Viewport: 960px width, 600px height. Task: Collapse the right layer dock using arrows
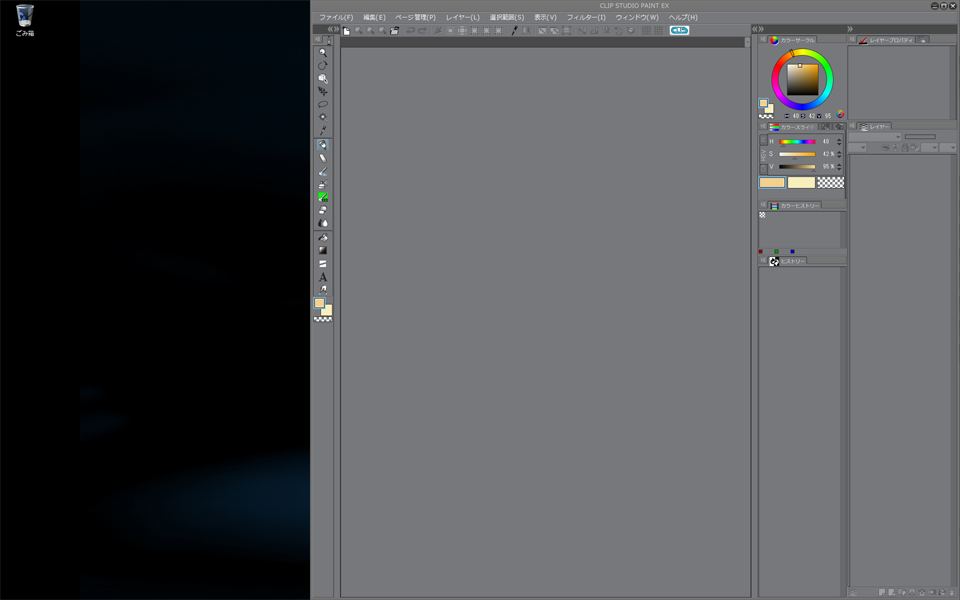point(851,29)
